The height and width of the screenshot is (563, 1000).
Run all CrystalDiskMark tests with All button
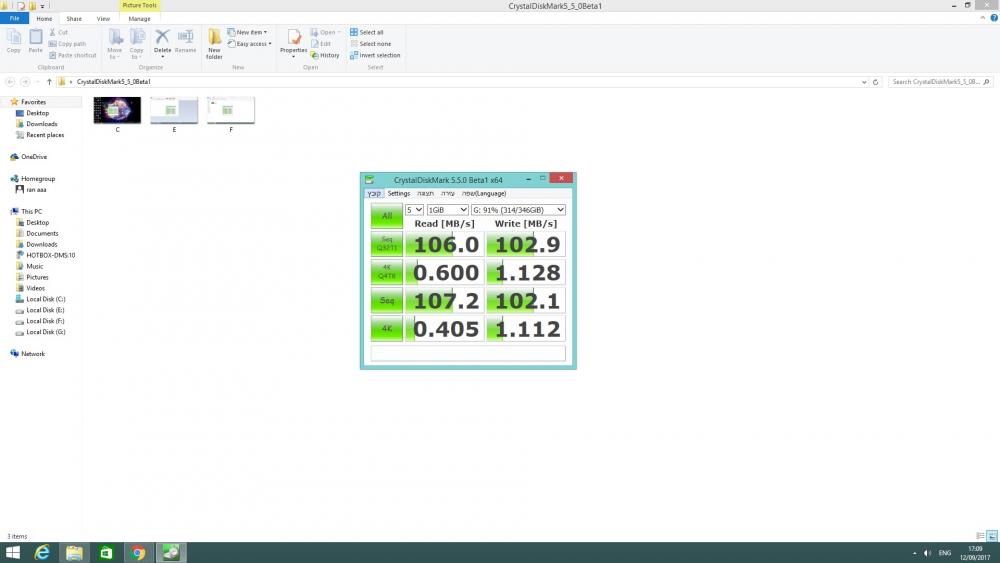[x=386, y=216]
